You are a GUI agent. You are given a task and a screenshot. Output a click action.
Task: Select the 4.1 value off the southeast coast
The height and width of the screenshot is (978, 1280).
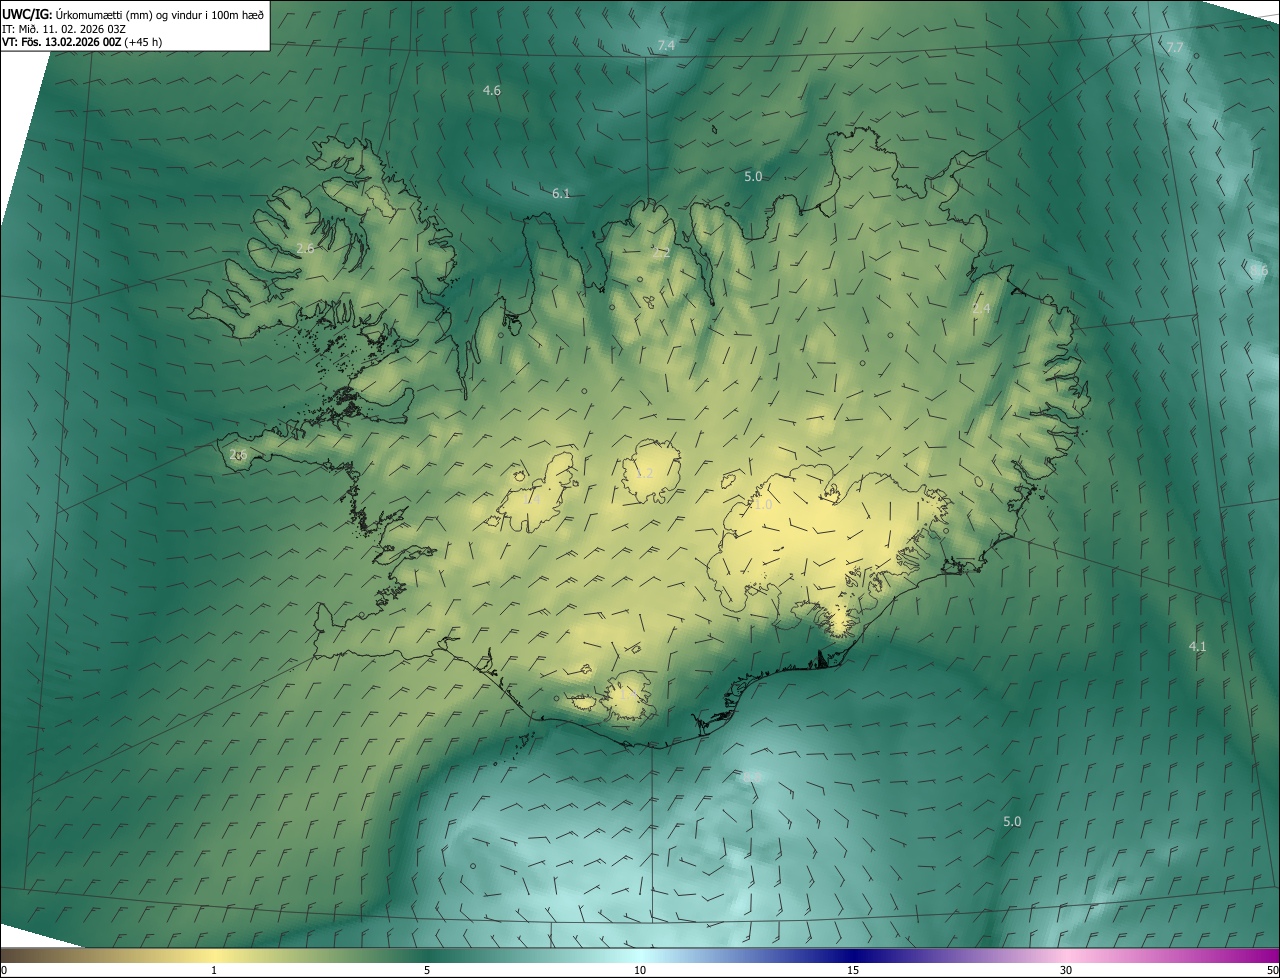(x=1197, y=647)
